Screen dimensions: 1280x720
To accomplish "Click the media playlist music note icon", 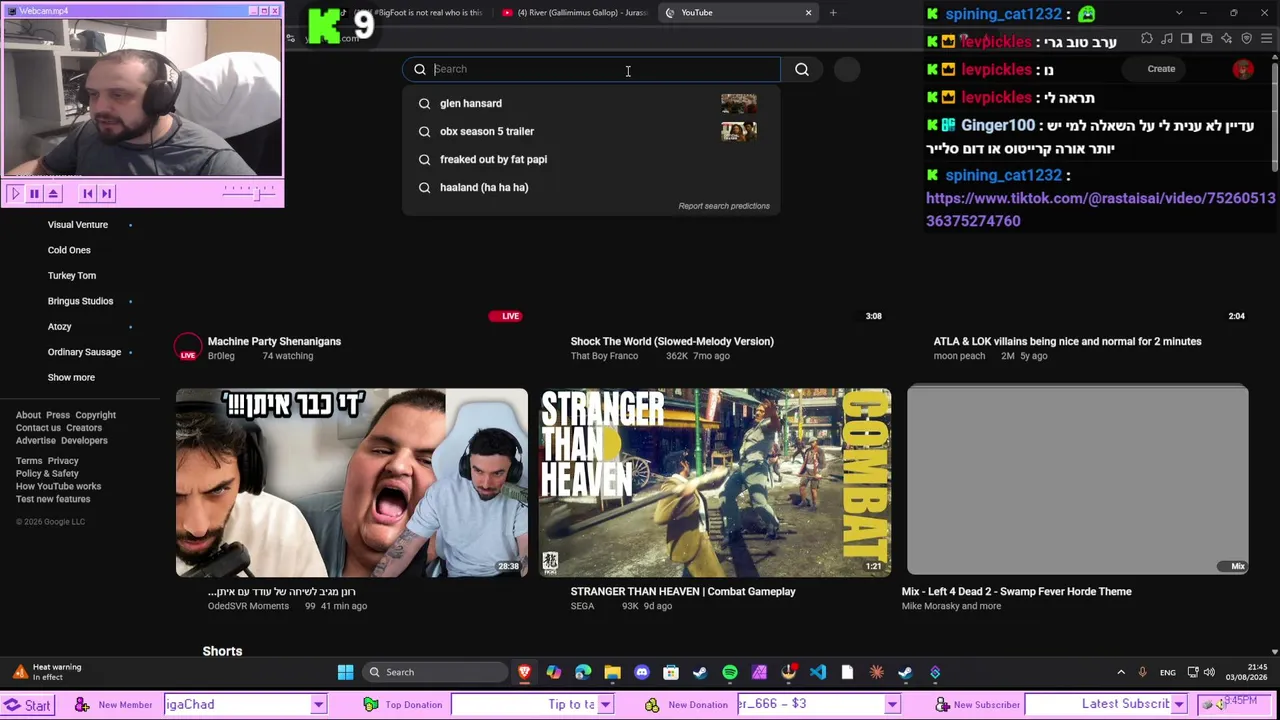I will tap(1167, 39).
